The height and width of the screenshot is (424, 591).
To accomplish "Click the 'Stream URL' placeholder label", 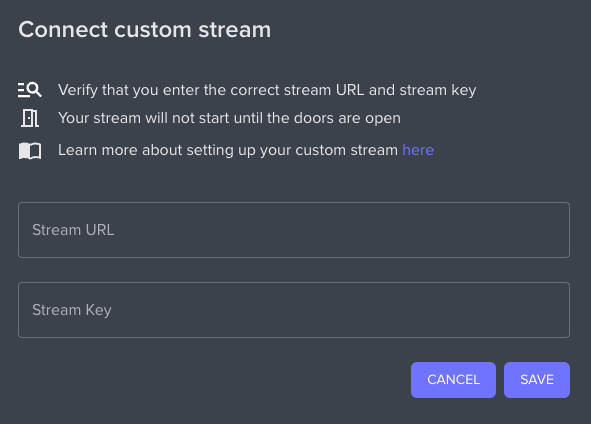I will tap(73, 230).
